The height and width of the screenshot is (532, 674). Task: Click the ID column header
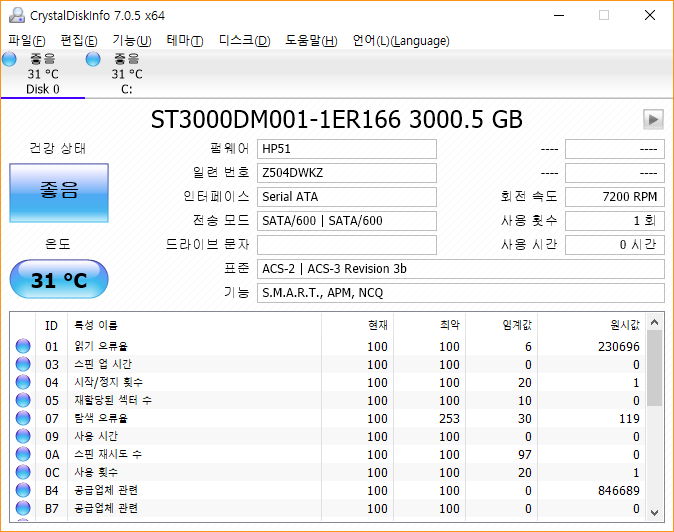point(52,325)
